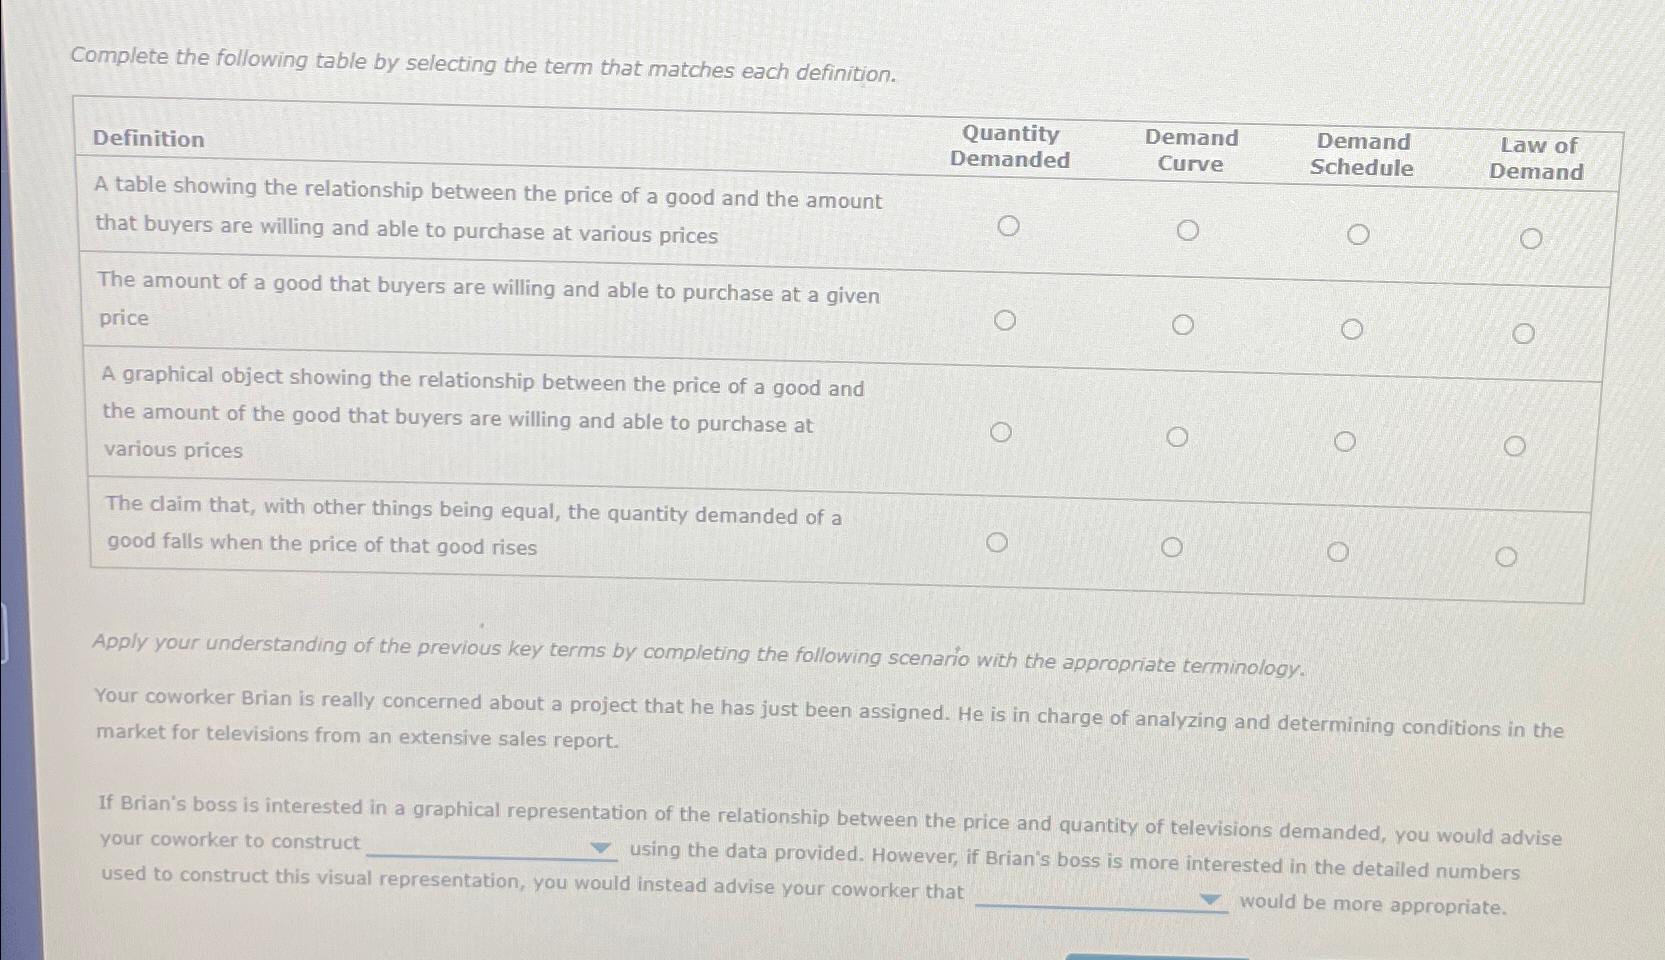Select Quantity Demanded for the graphical object definition

pyautogui.click(x=1002, y=431)
